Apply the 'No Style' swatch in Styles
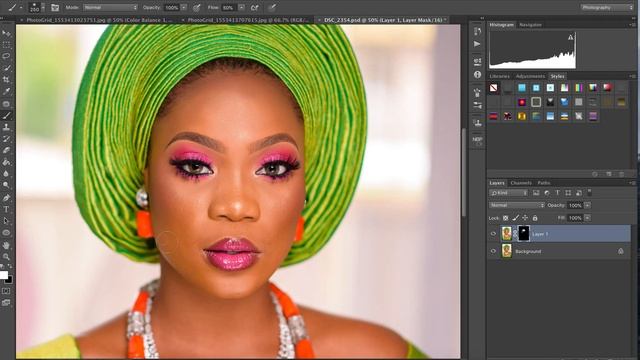Screen dimensions: 640x360 pos(493,87)
